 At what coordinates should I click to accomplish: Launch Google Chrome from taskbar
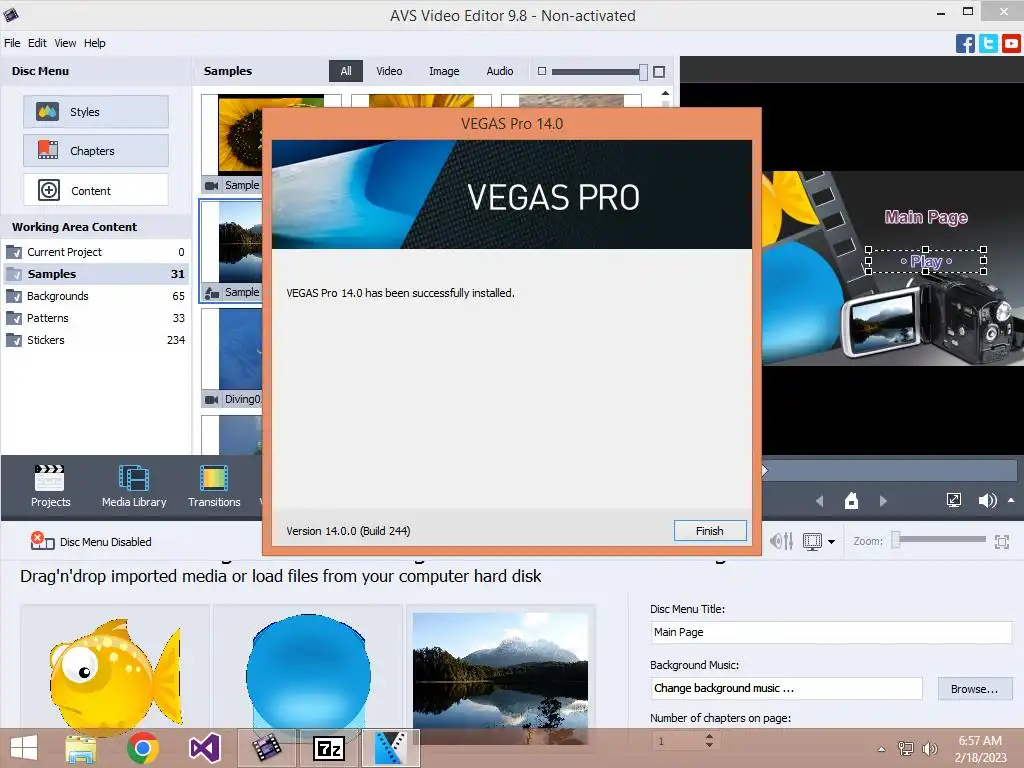click(143, 748)
